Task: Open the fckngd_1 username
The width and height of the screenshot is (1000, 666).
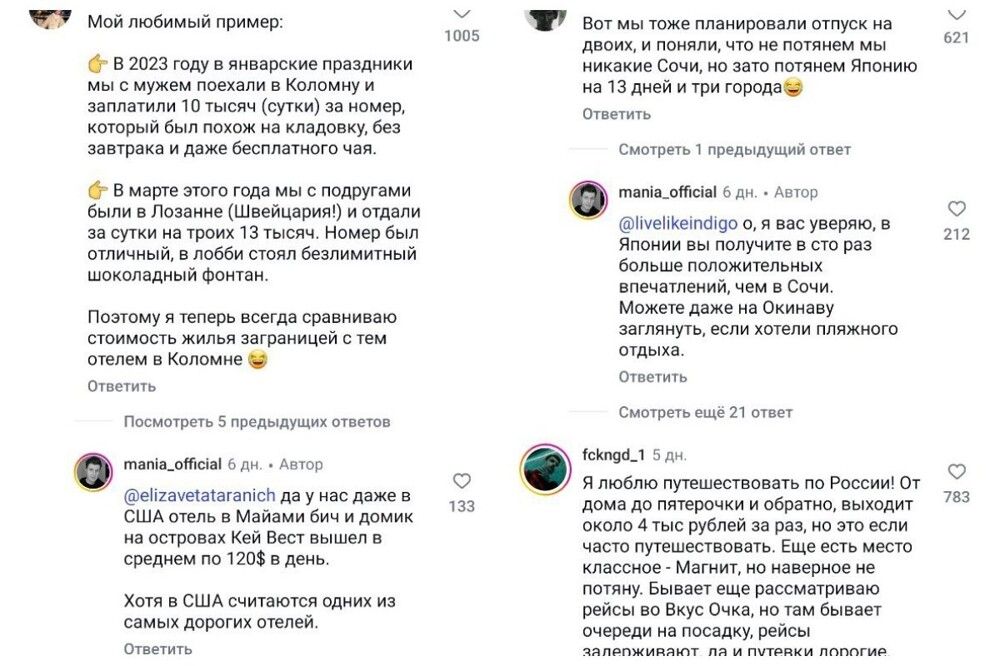Action: tap(613, 454)
